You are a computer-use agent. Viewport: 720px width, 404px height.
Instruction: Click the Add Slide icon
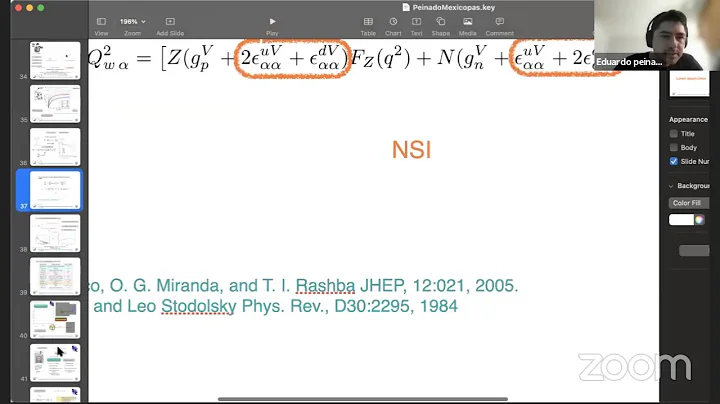pyautogui.click(x=170, y=22)
